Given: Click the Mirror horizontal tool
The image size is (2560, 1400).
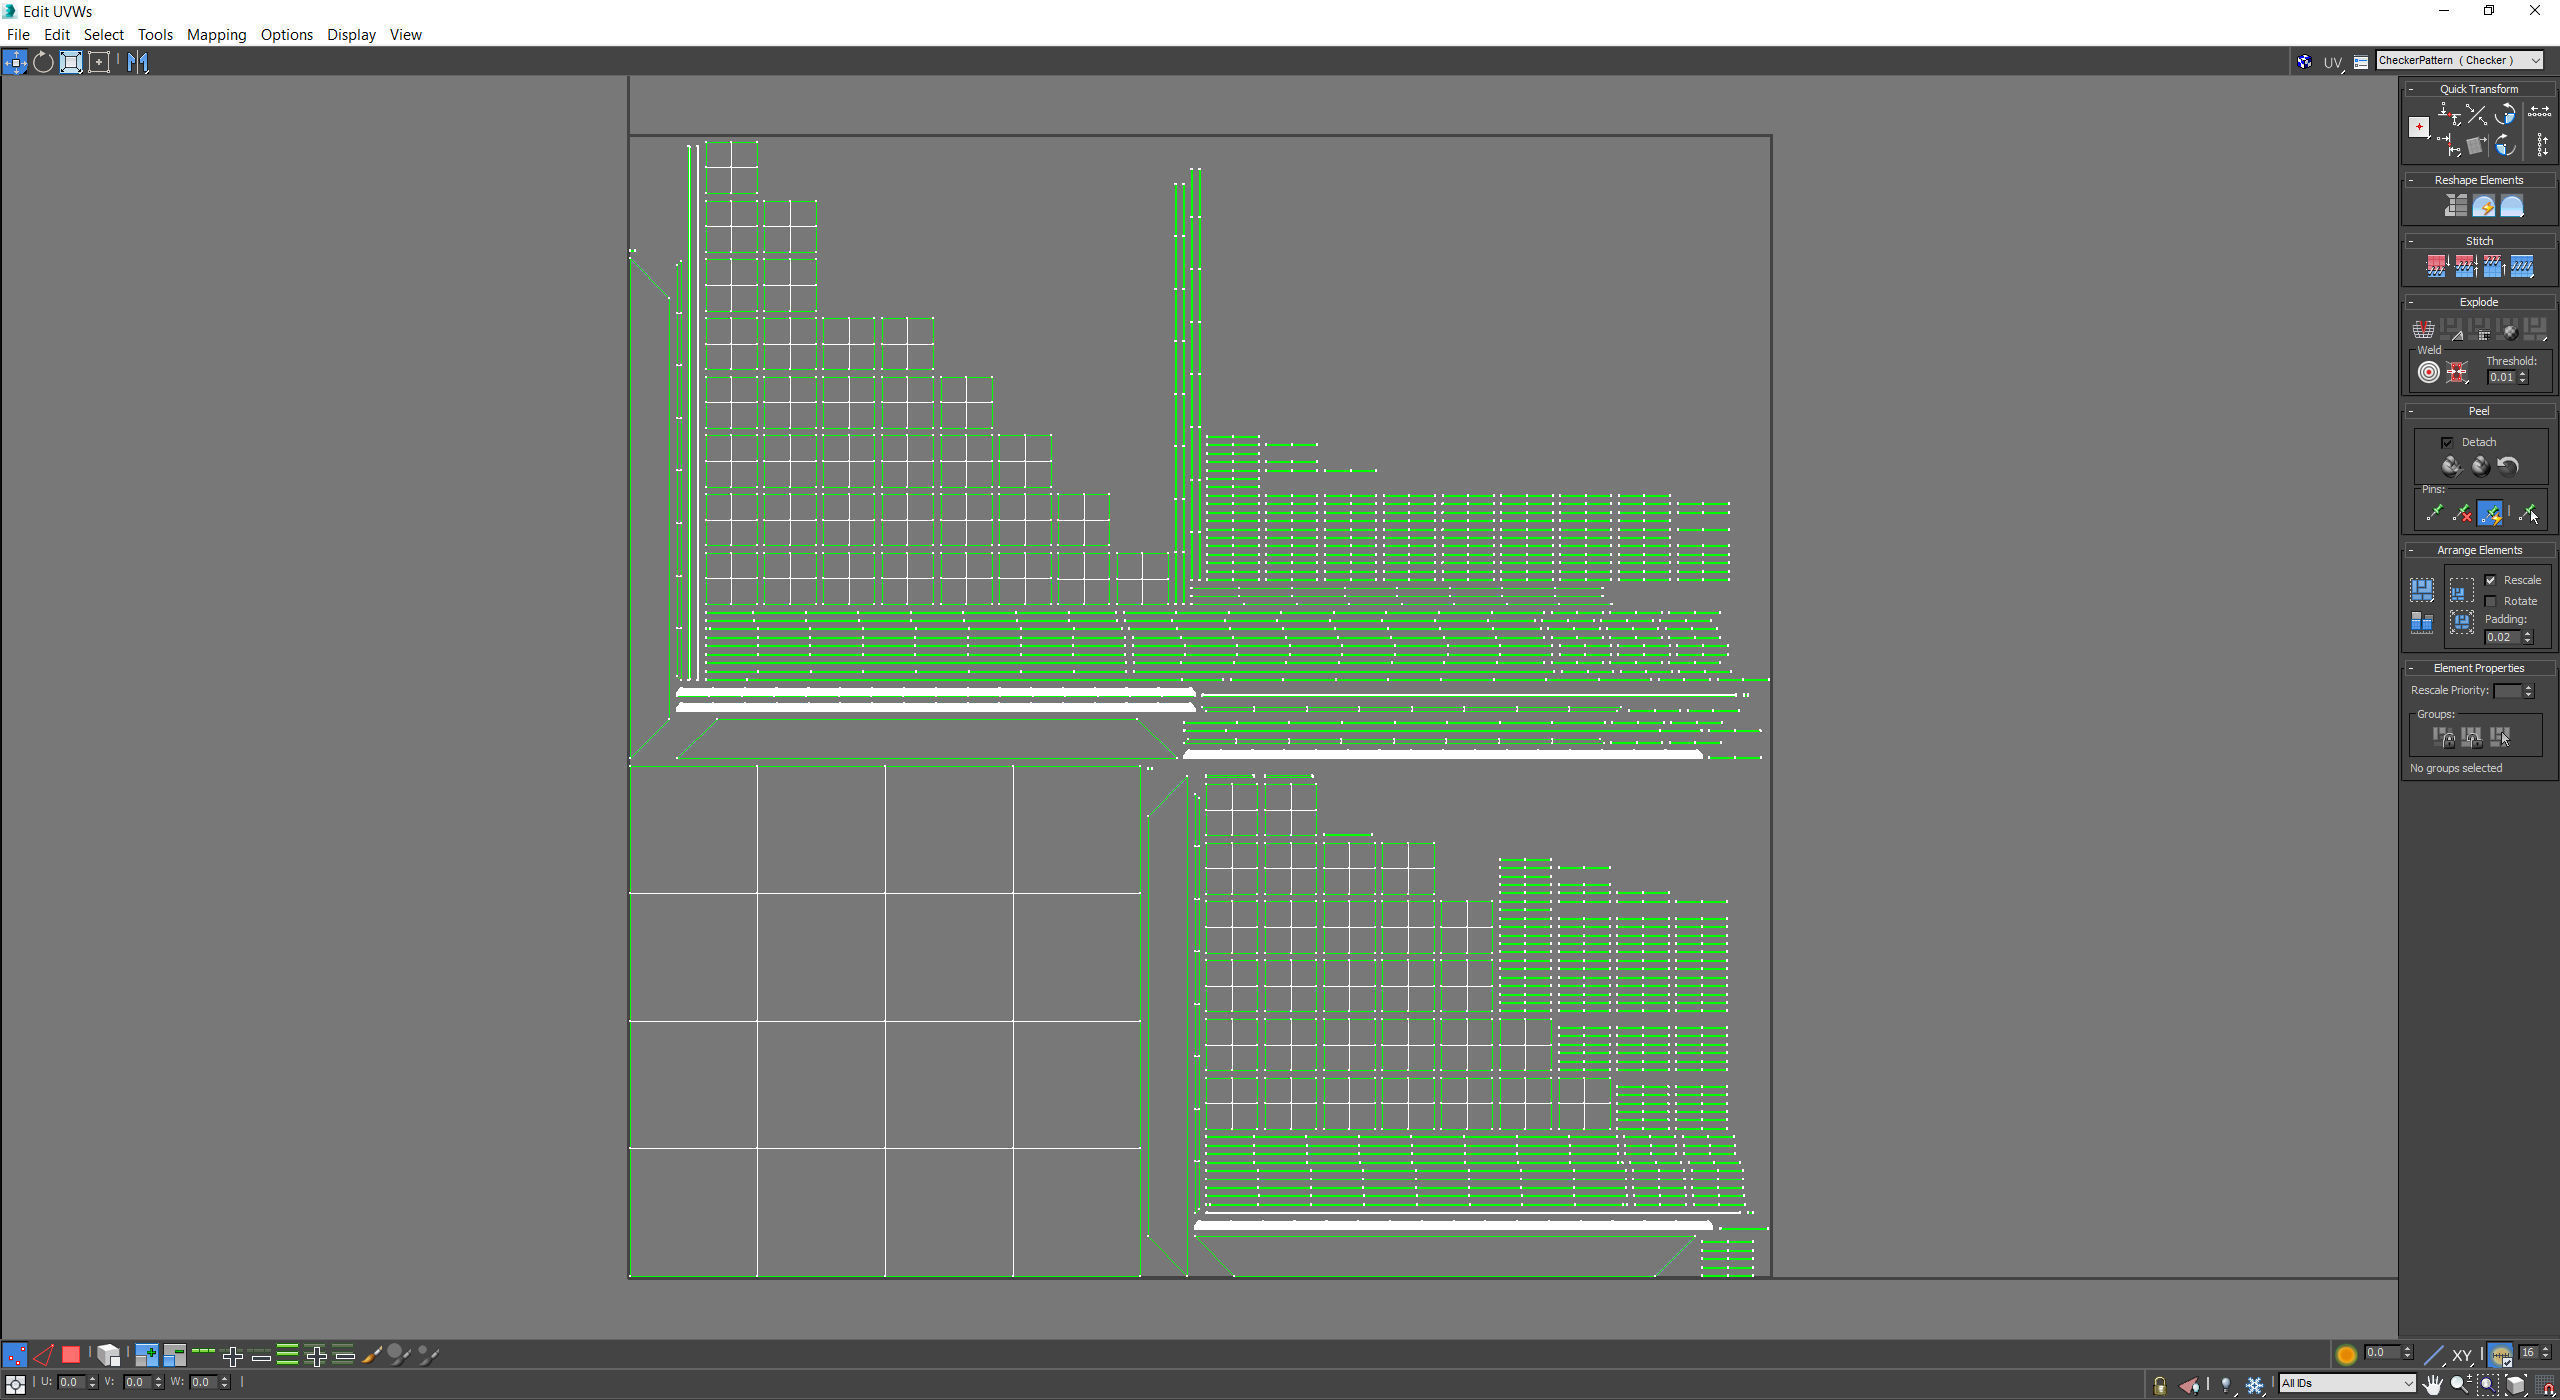Looking at the screenshot, I should tap(138, 62).
